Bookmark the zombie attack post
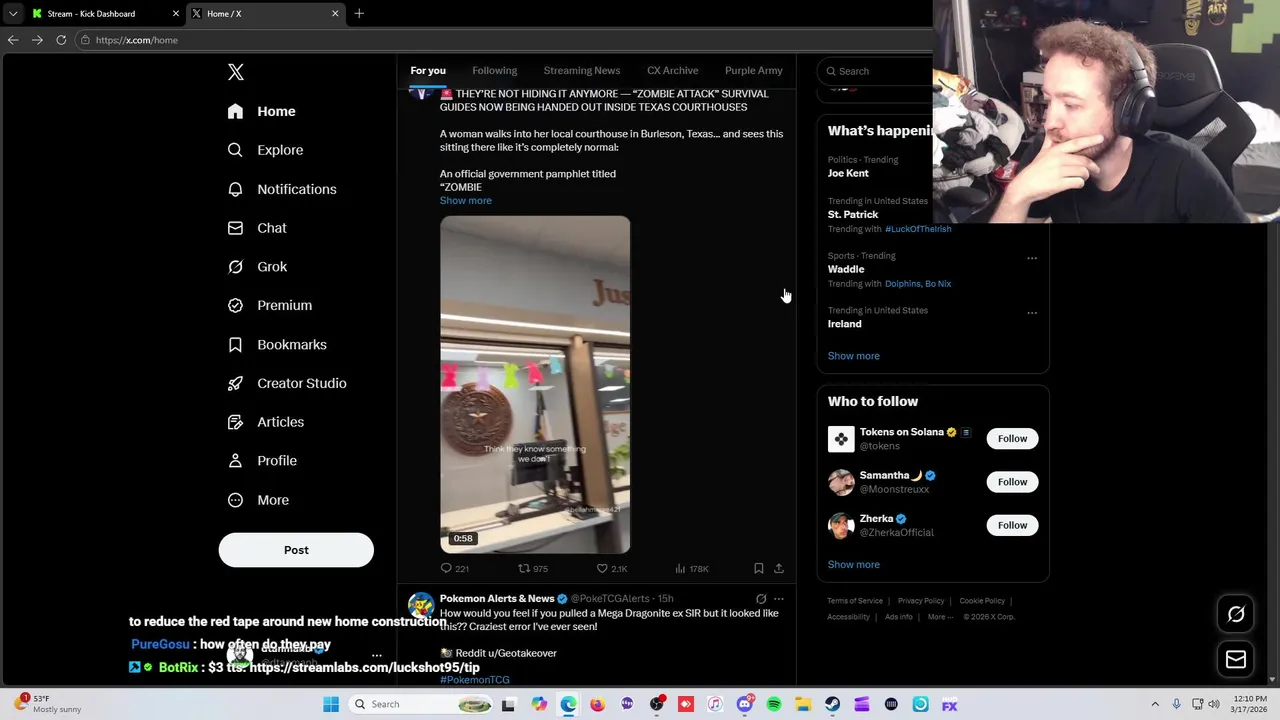 [x=759, y=569]
